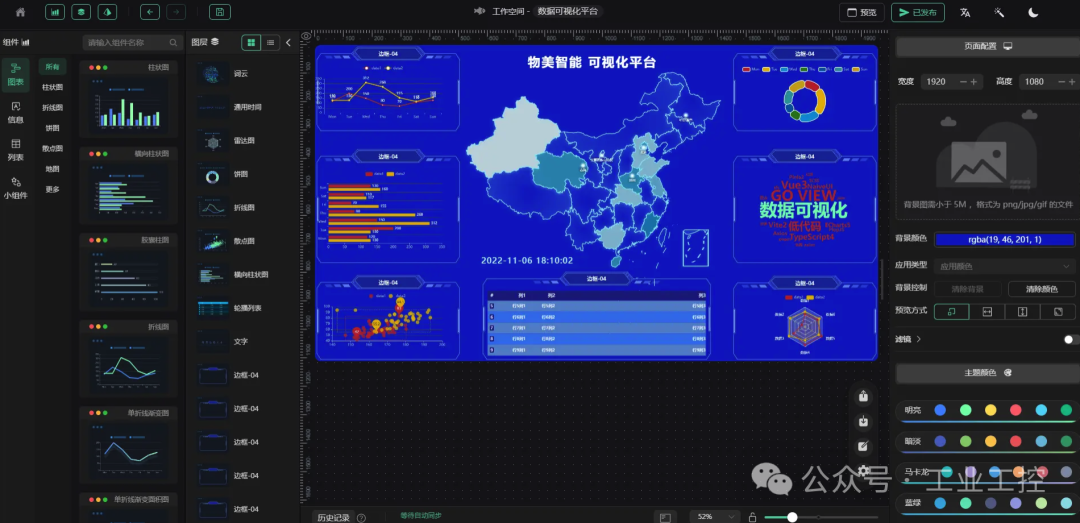
Task: Toggle the 滤镜 filter switch
Action: pyautogui.click(x=1071, y=340)
